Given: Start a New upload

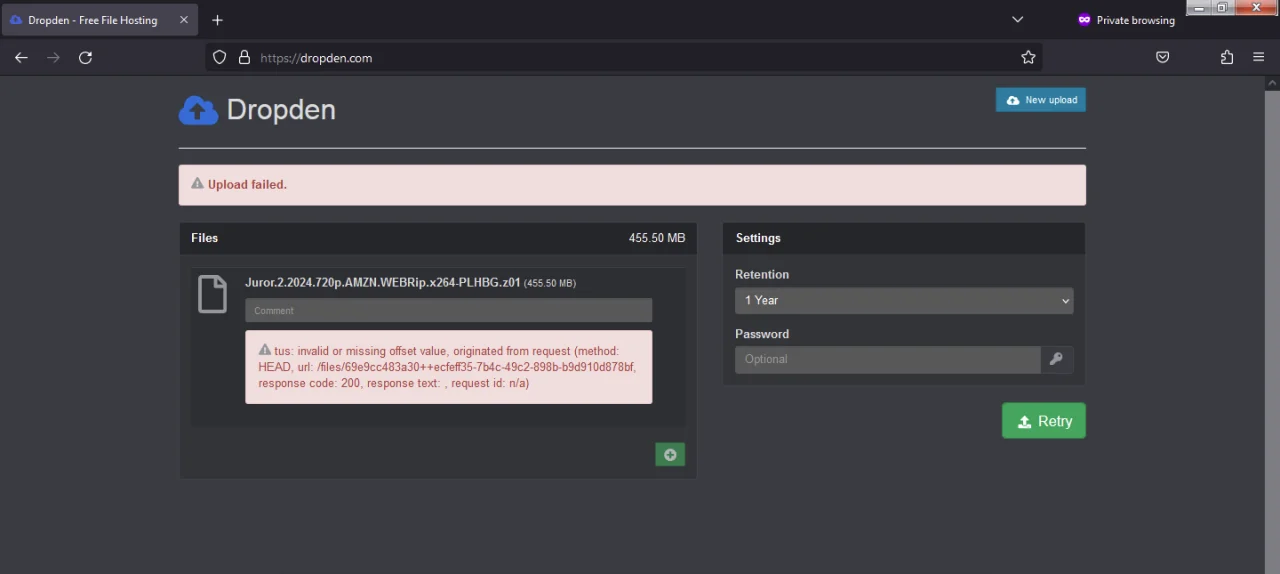Looking at the screenshot, I should [x=1040, y=100].
